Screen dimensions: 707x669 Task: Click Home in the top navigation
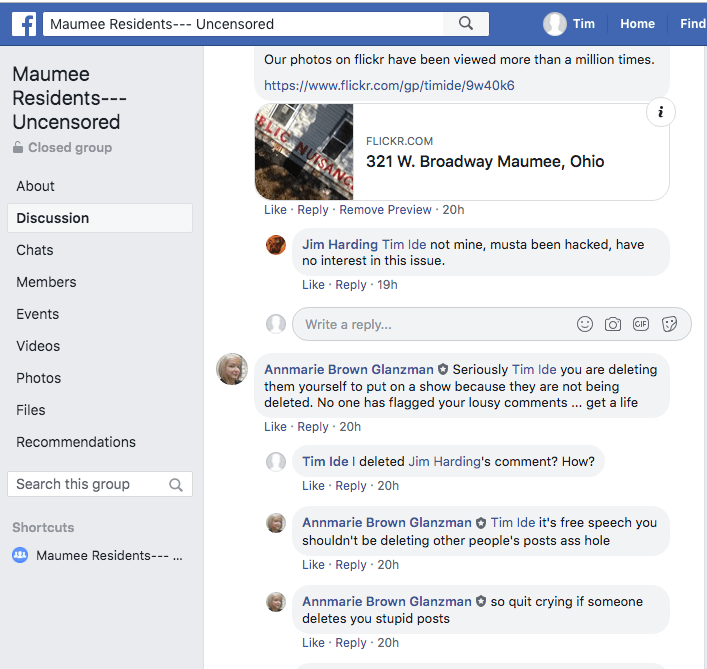637,24
